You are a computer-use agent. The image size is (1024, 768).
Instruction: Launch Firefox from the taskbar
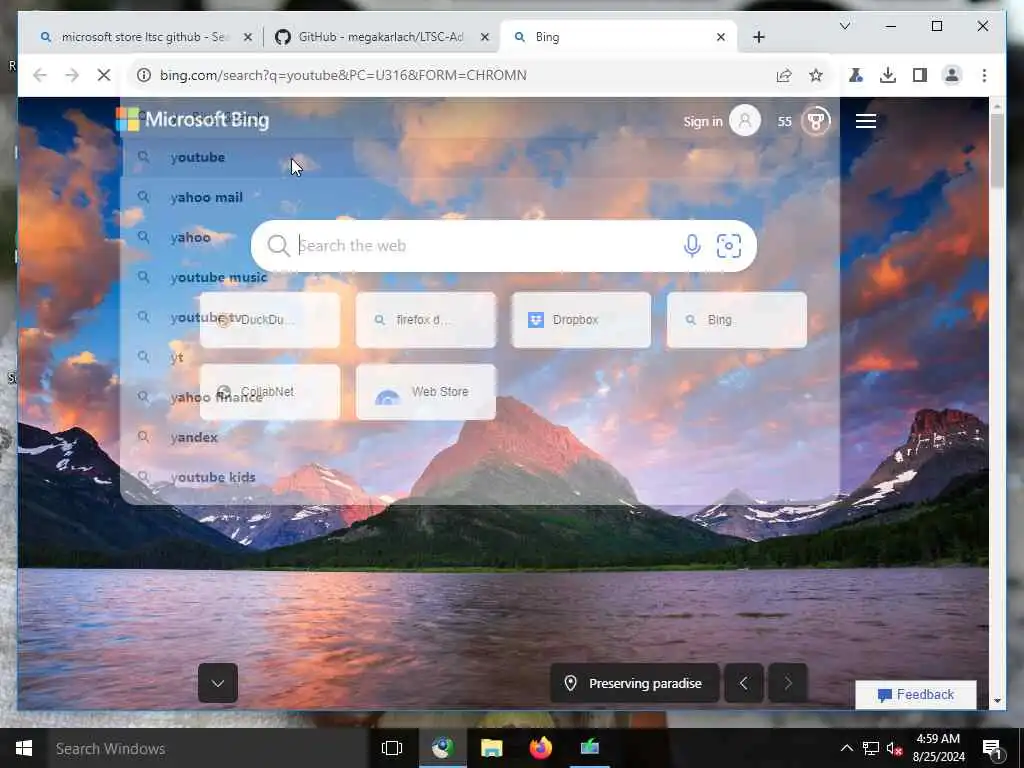tap(541, 748)
